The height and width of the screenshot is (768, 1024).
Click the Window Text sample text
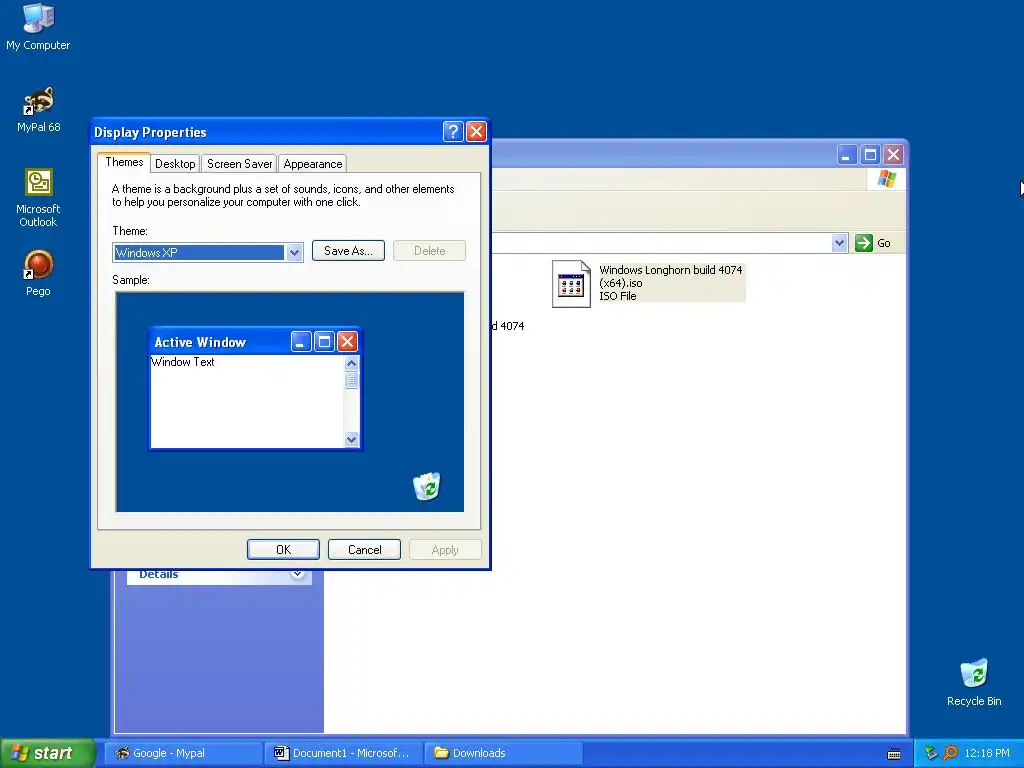pos(183,362)
